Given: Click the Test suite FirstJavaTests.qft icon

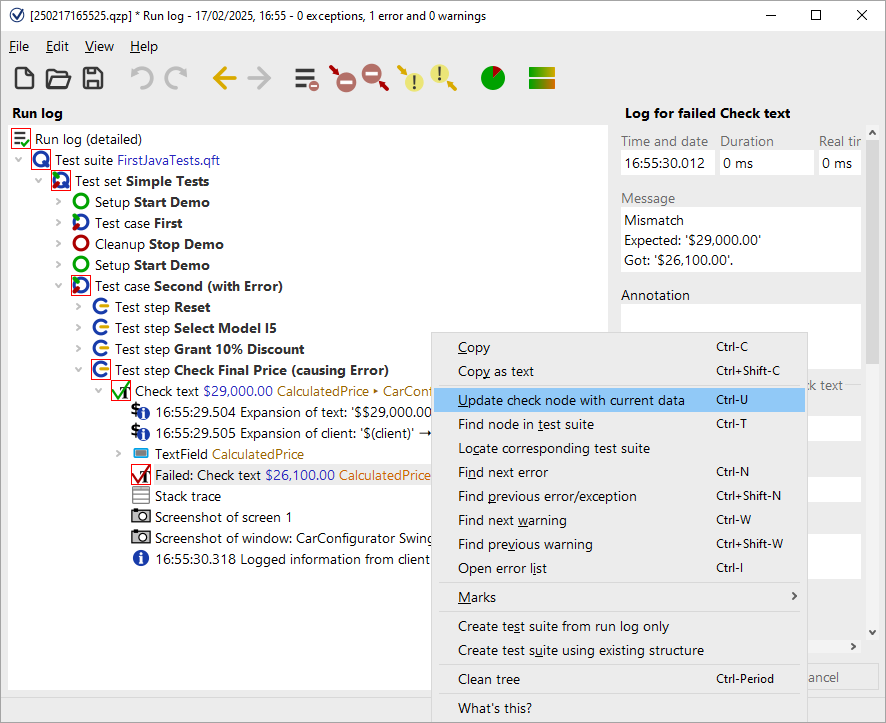Looking at the screenshot, I should 41,160.
